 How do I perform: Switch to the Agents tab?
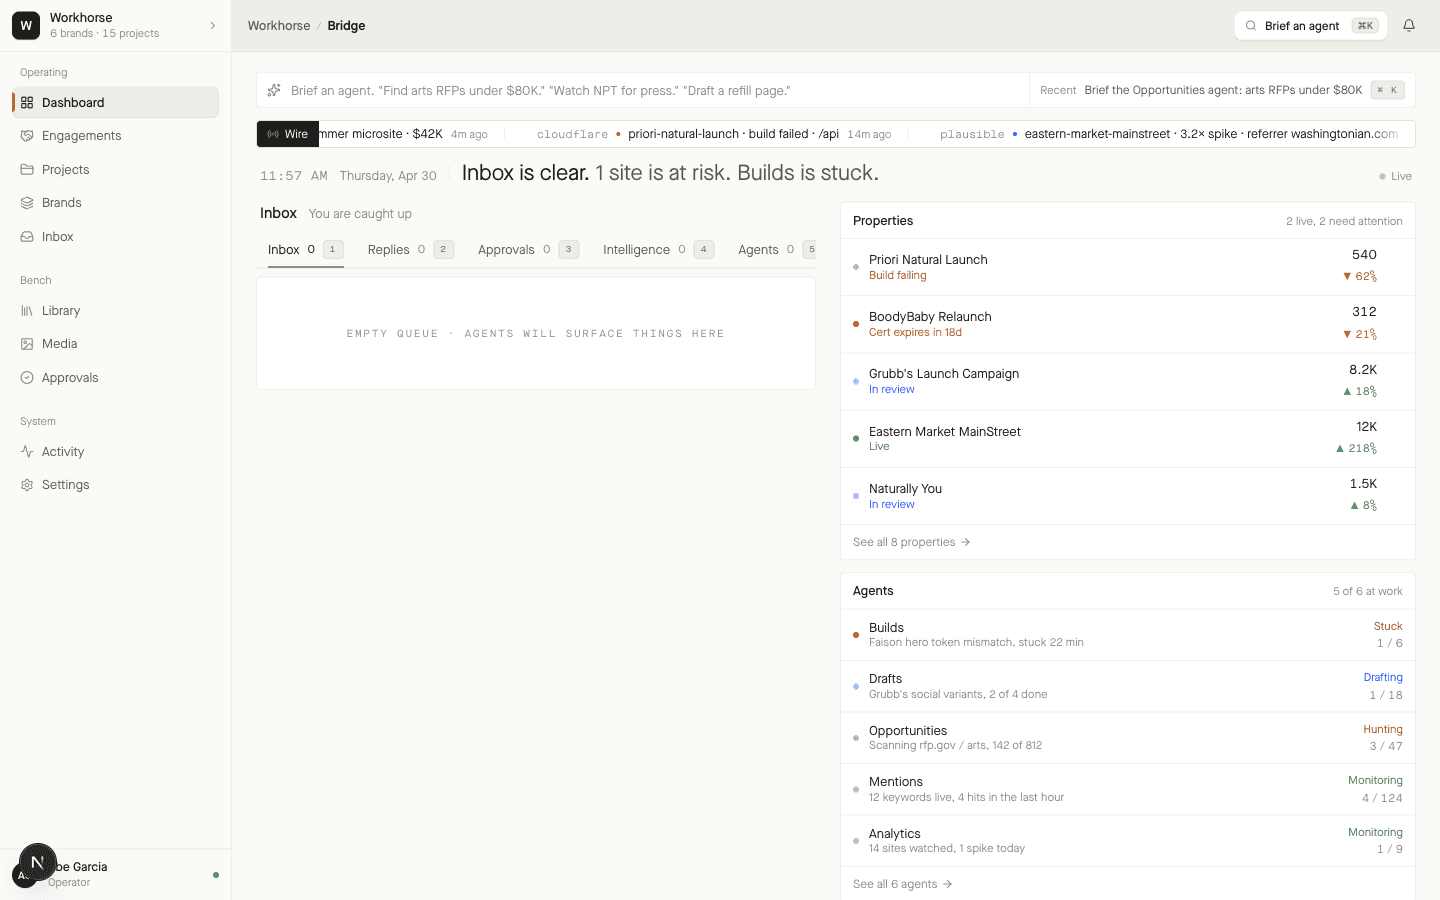(x=777, y=250)
